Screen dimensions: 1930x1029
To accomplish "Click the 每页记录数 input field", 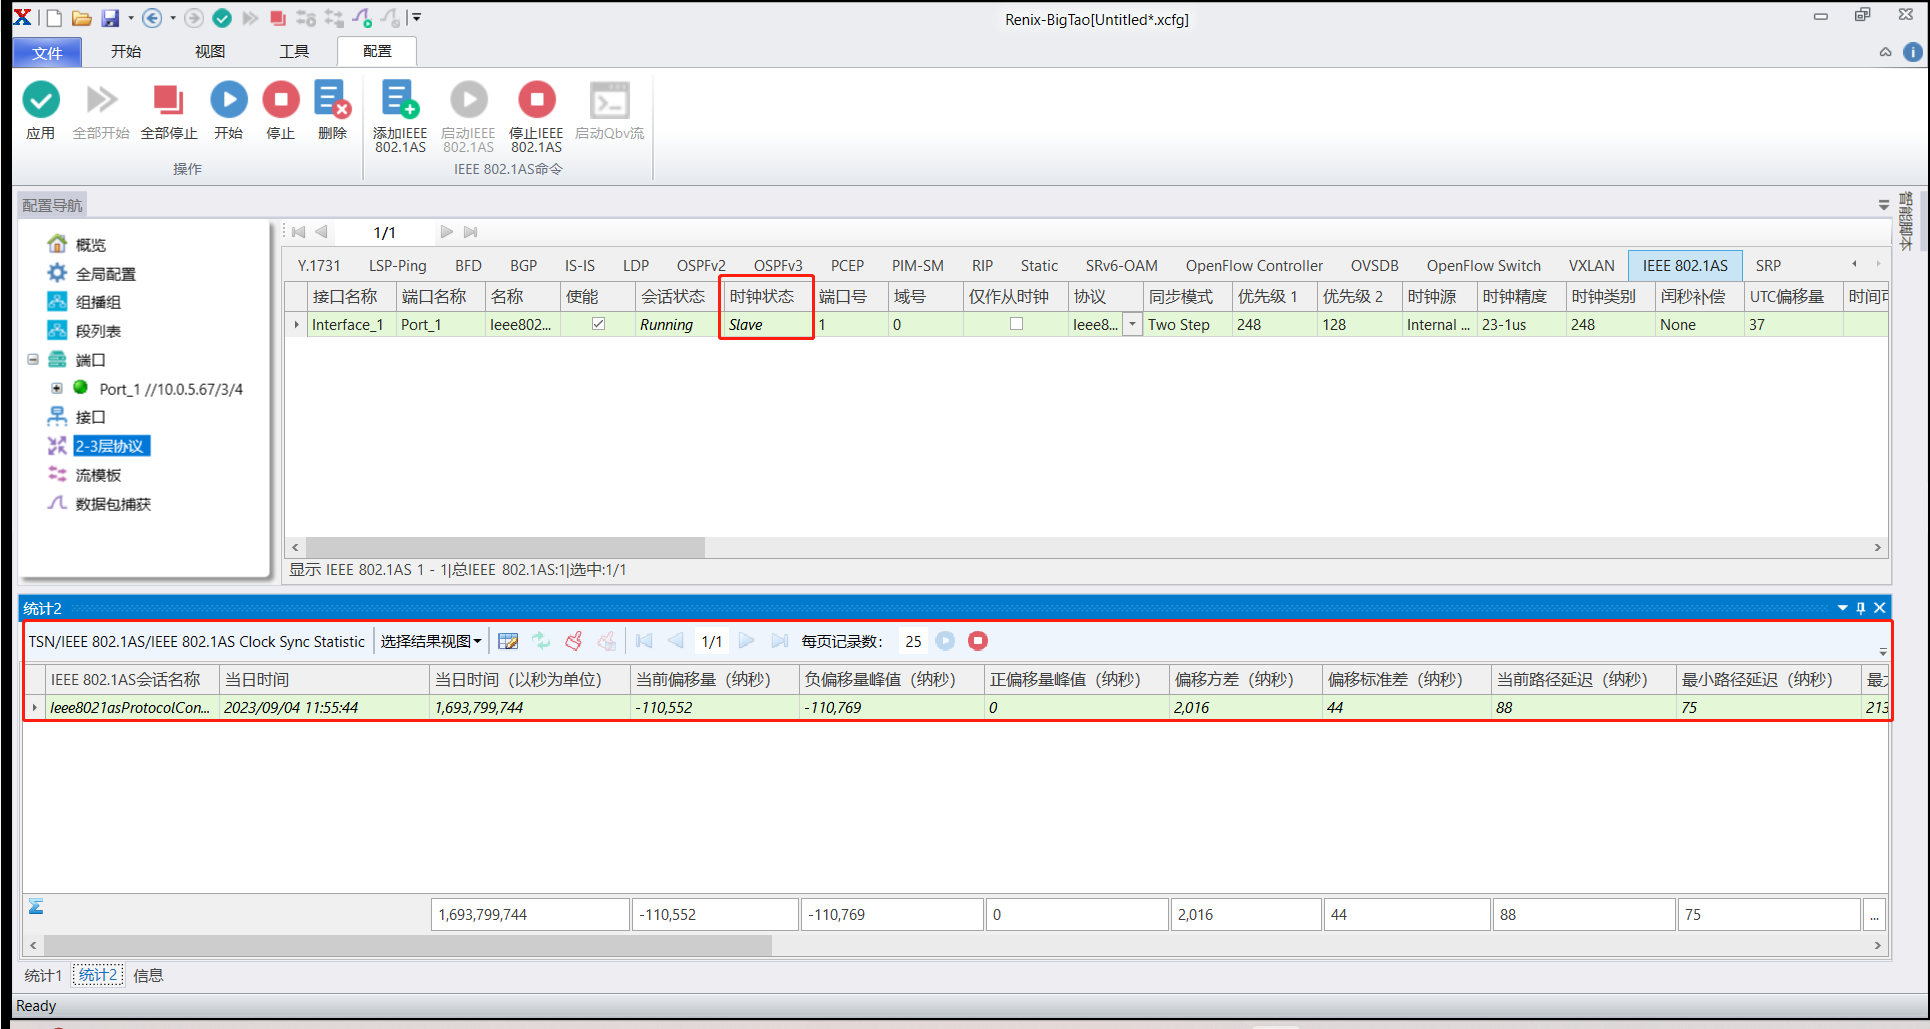I will click(913, 641).
